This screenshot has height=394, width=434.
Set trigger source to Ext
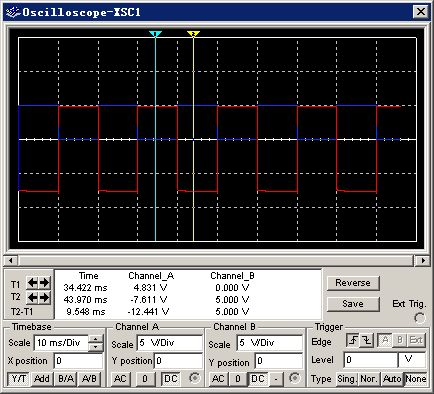416,340
